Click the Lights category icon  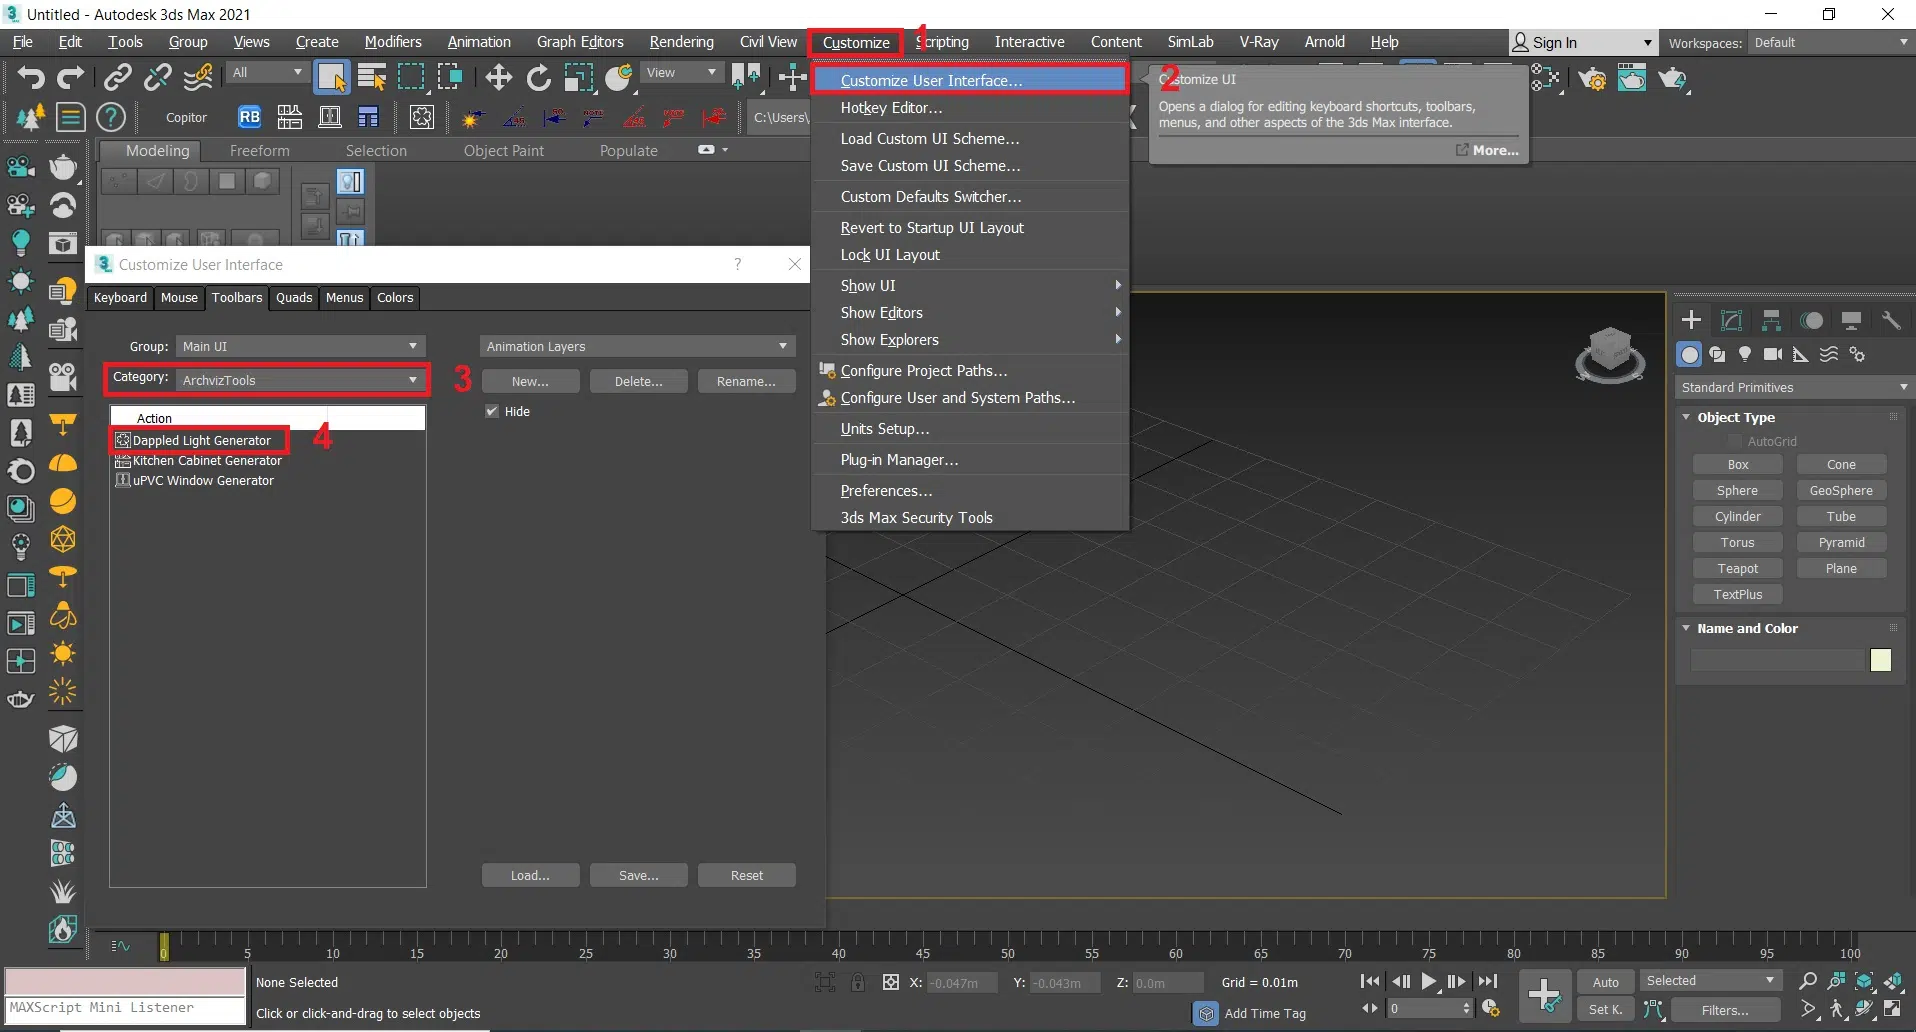pos(1745,354)
